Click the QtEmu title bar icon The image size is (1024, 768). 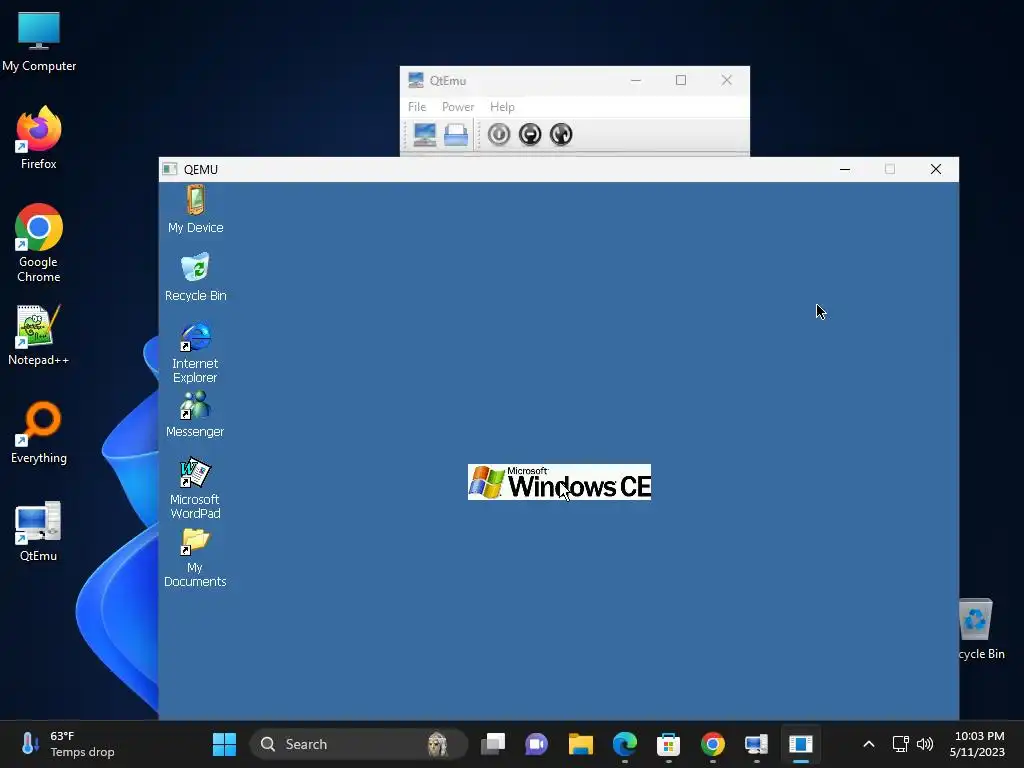pyautogui.click(x=416, y=80)
